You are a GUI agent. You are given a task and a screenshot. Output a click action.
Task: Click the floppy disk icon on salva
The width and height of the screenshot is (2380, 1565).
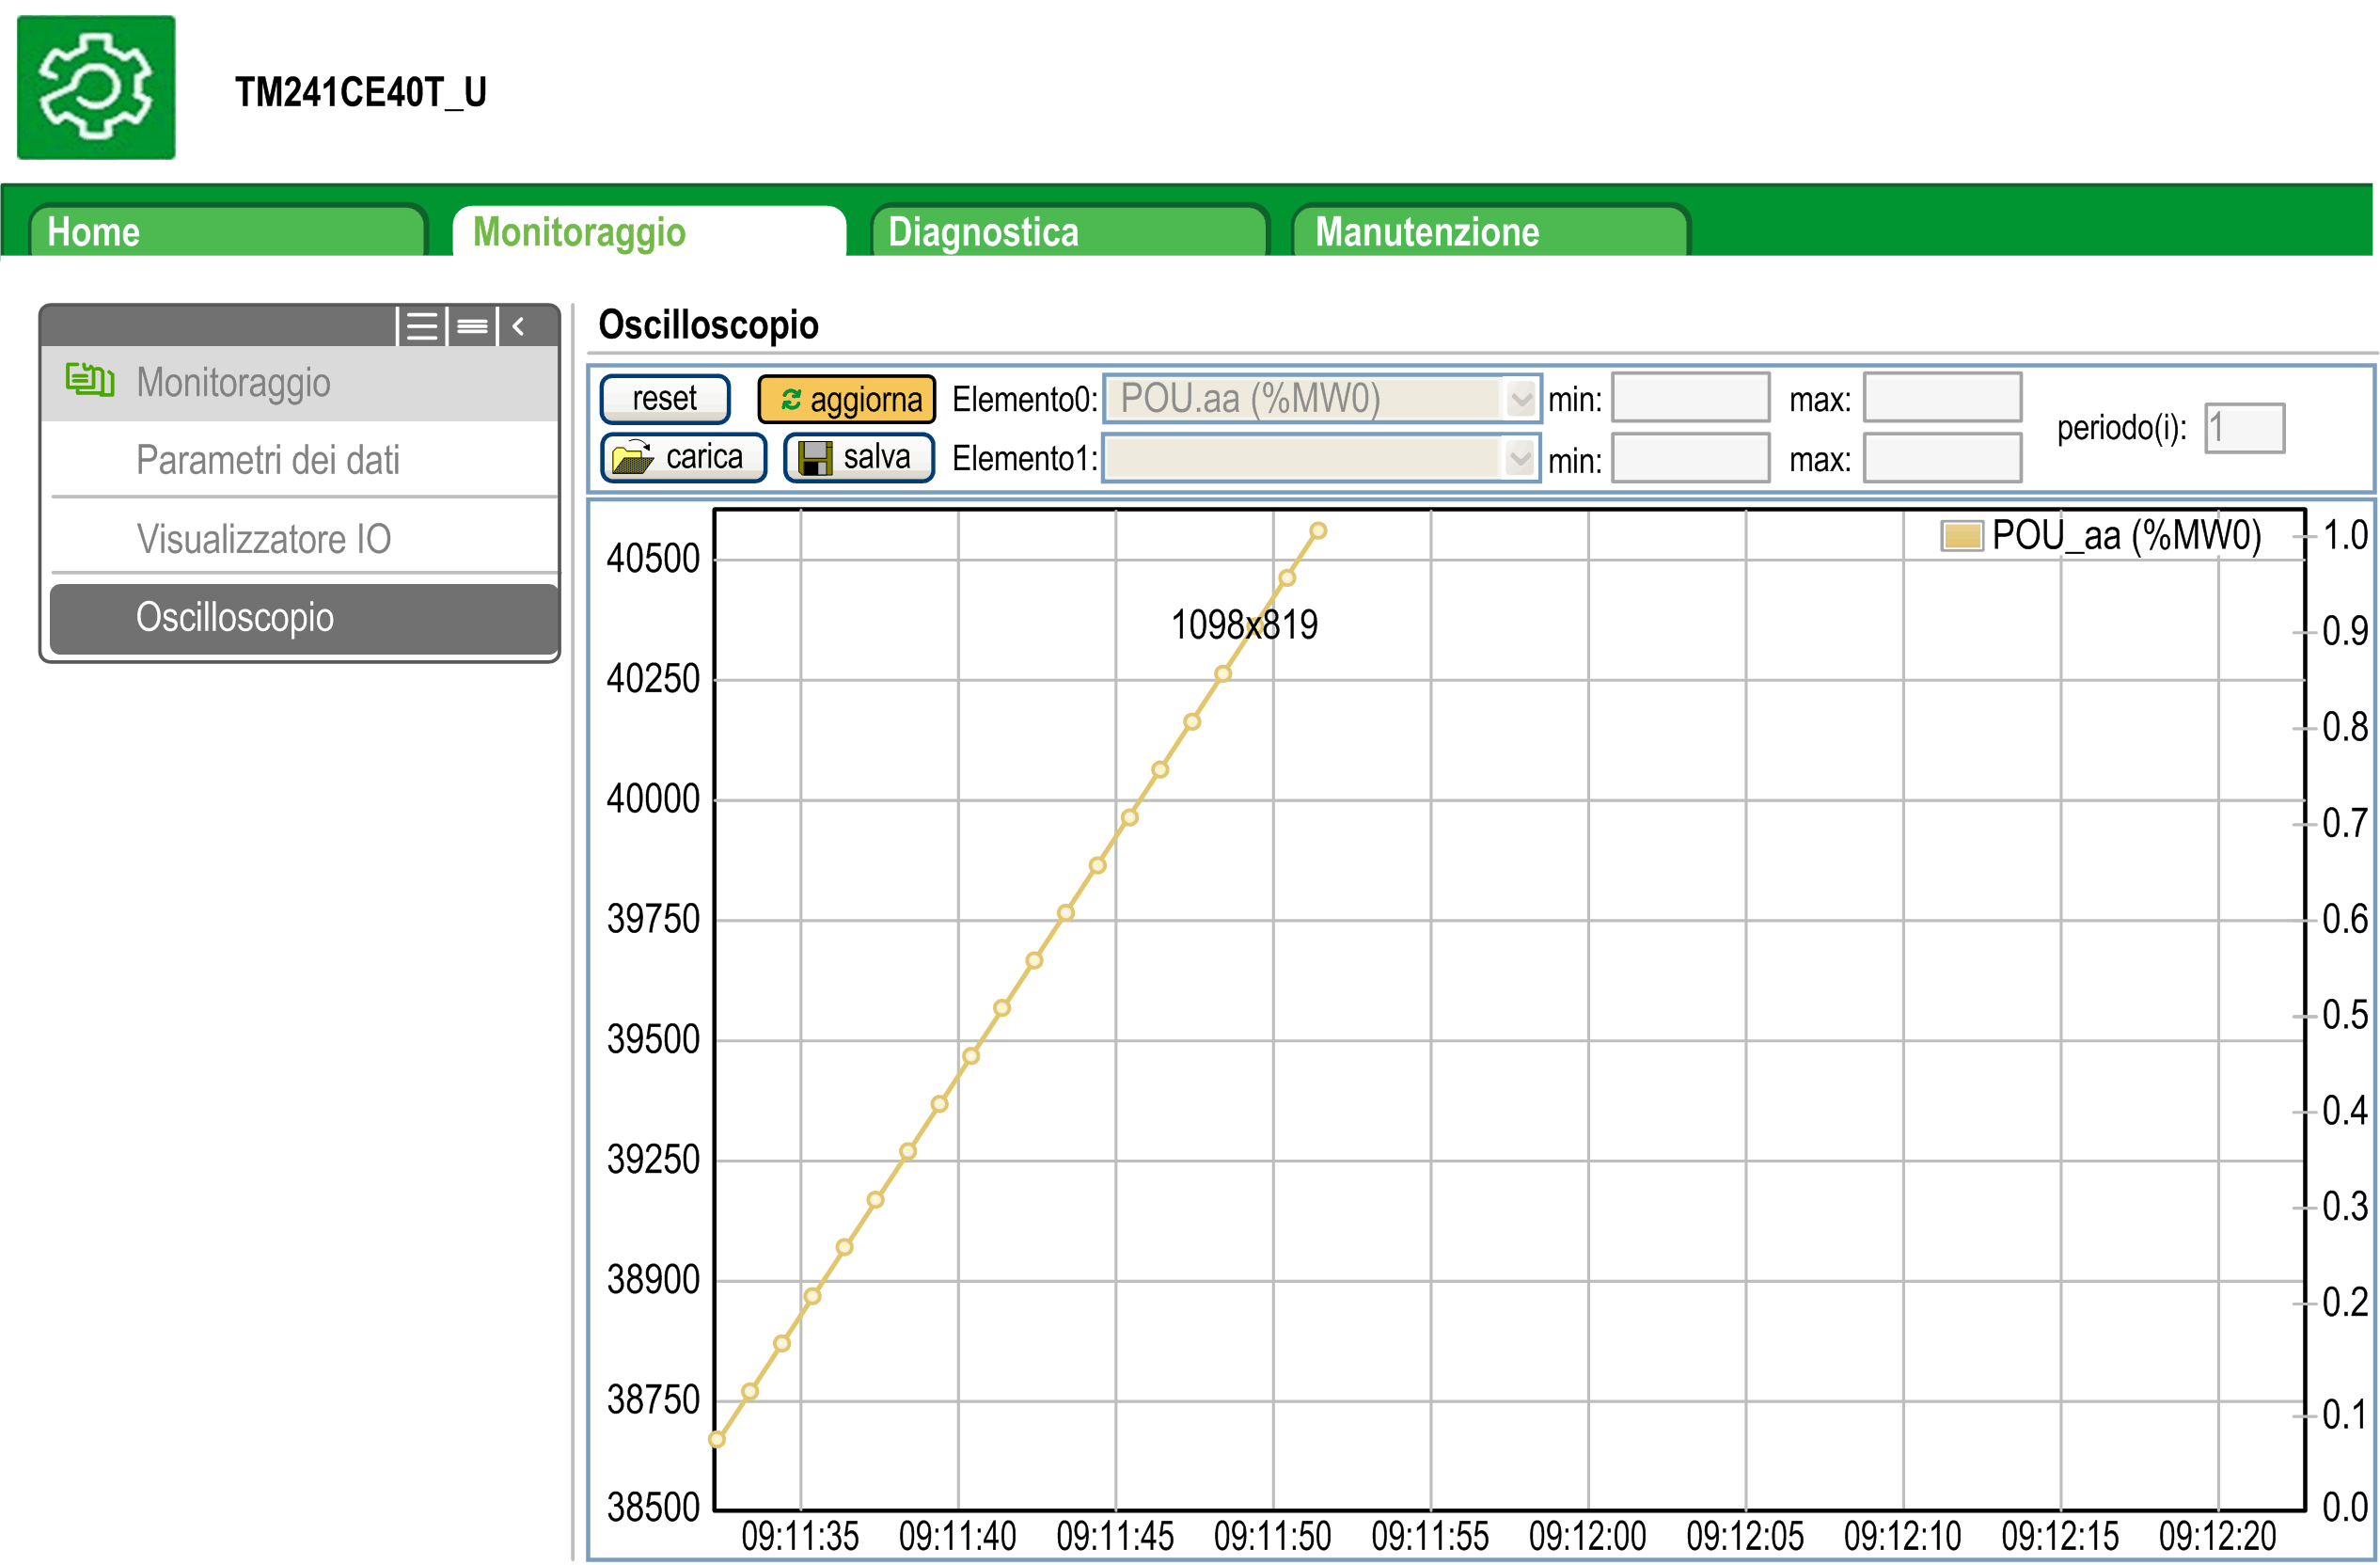[x=815, y=457]
